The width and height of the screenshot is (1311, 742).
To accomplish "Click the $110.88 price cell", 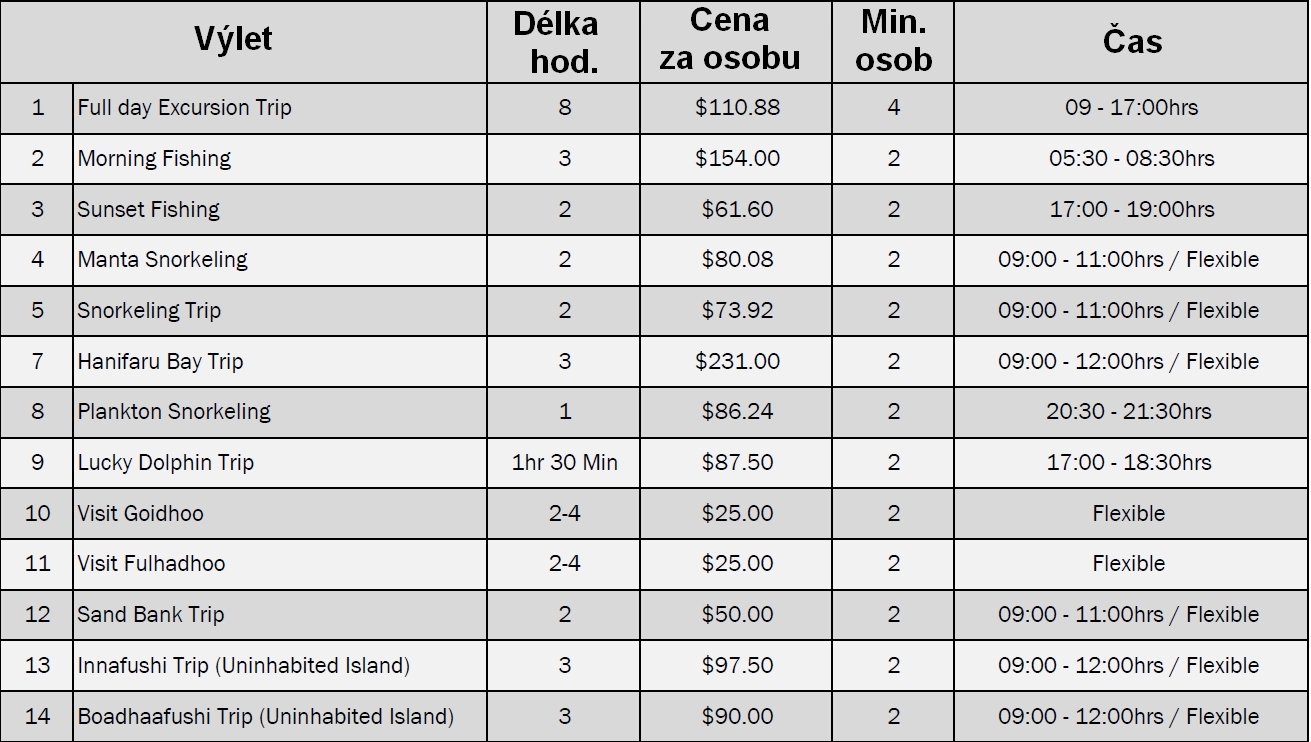I will pos(737,107).
